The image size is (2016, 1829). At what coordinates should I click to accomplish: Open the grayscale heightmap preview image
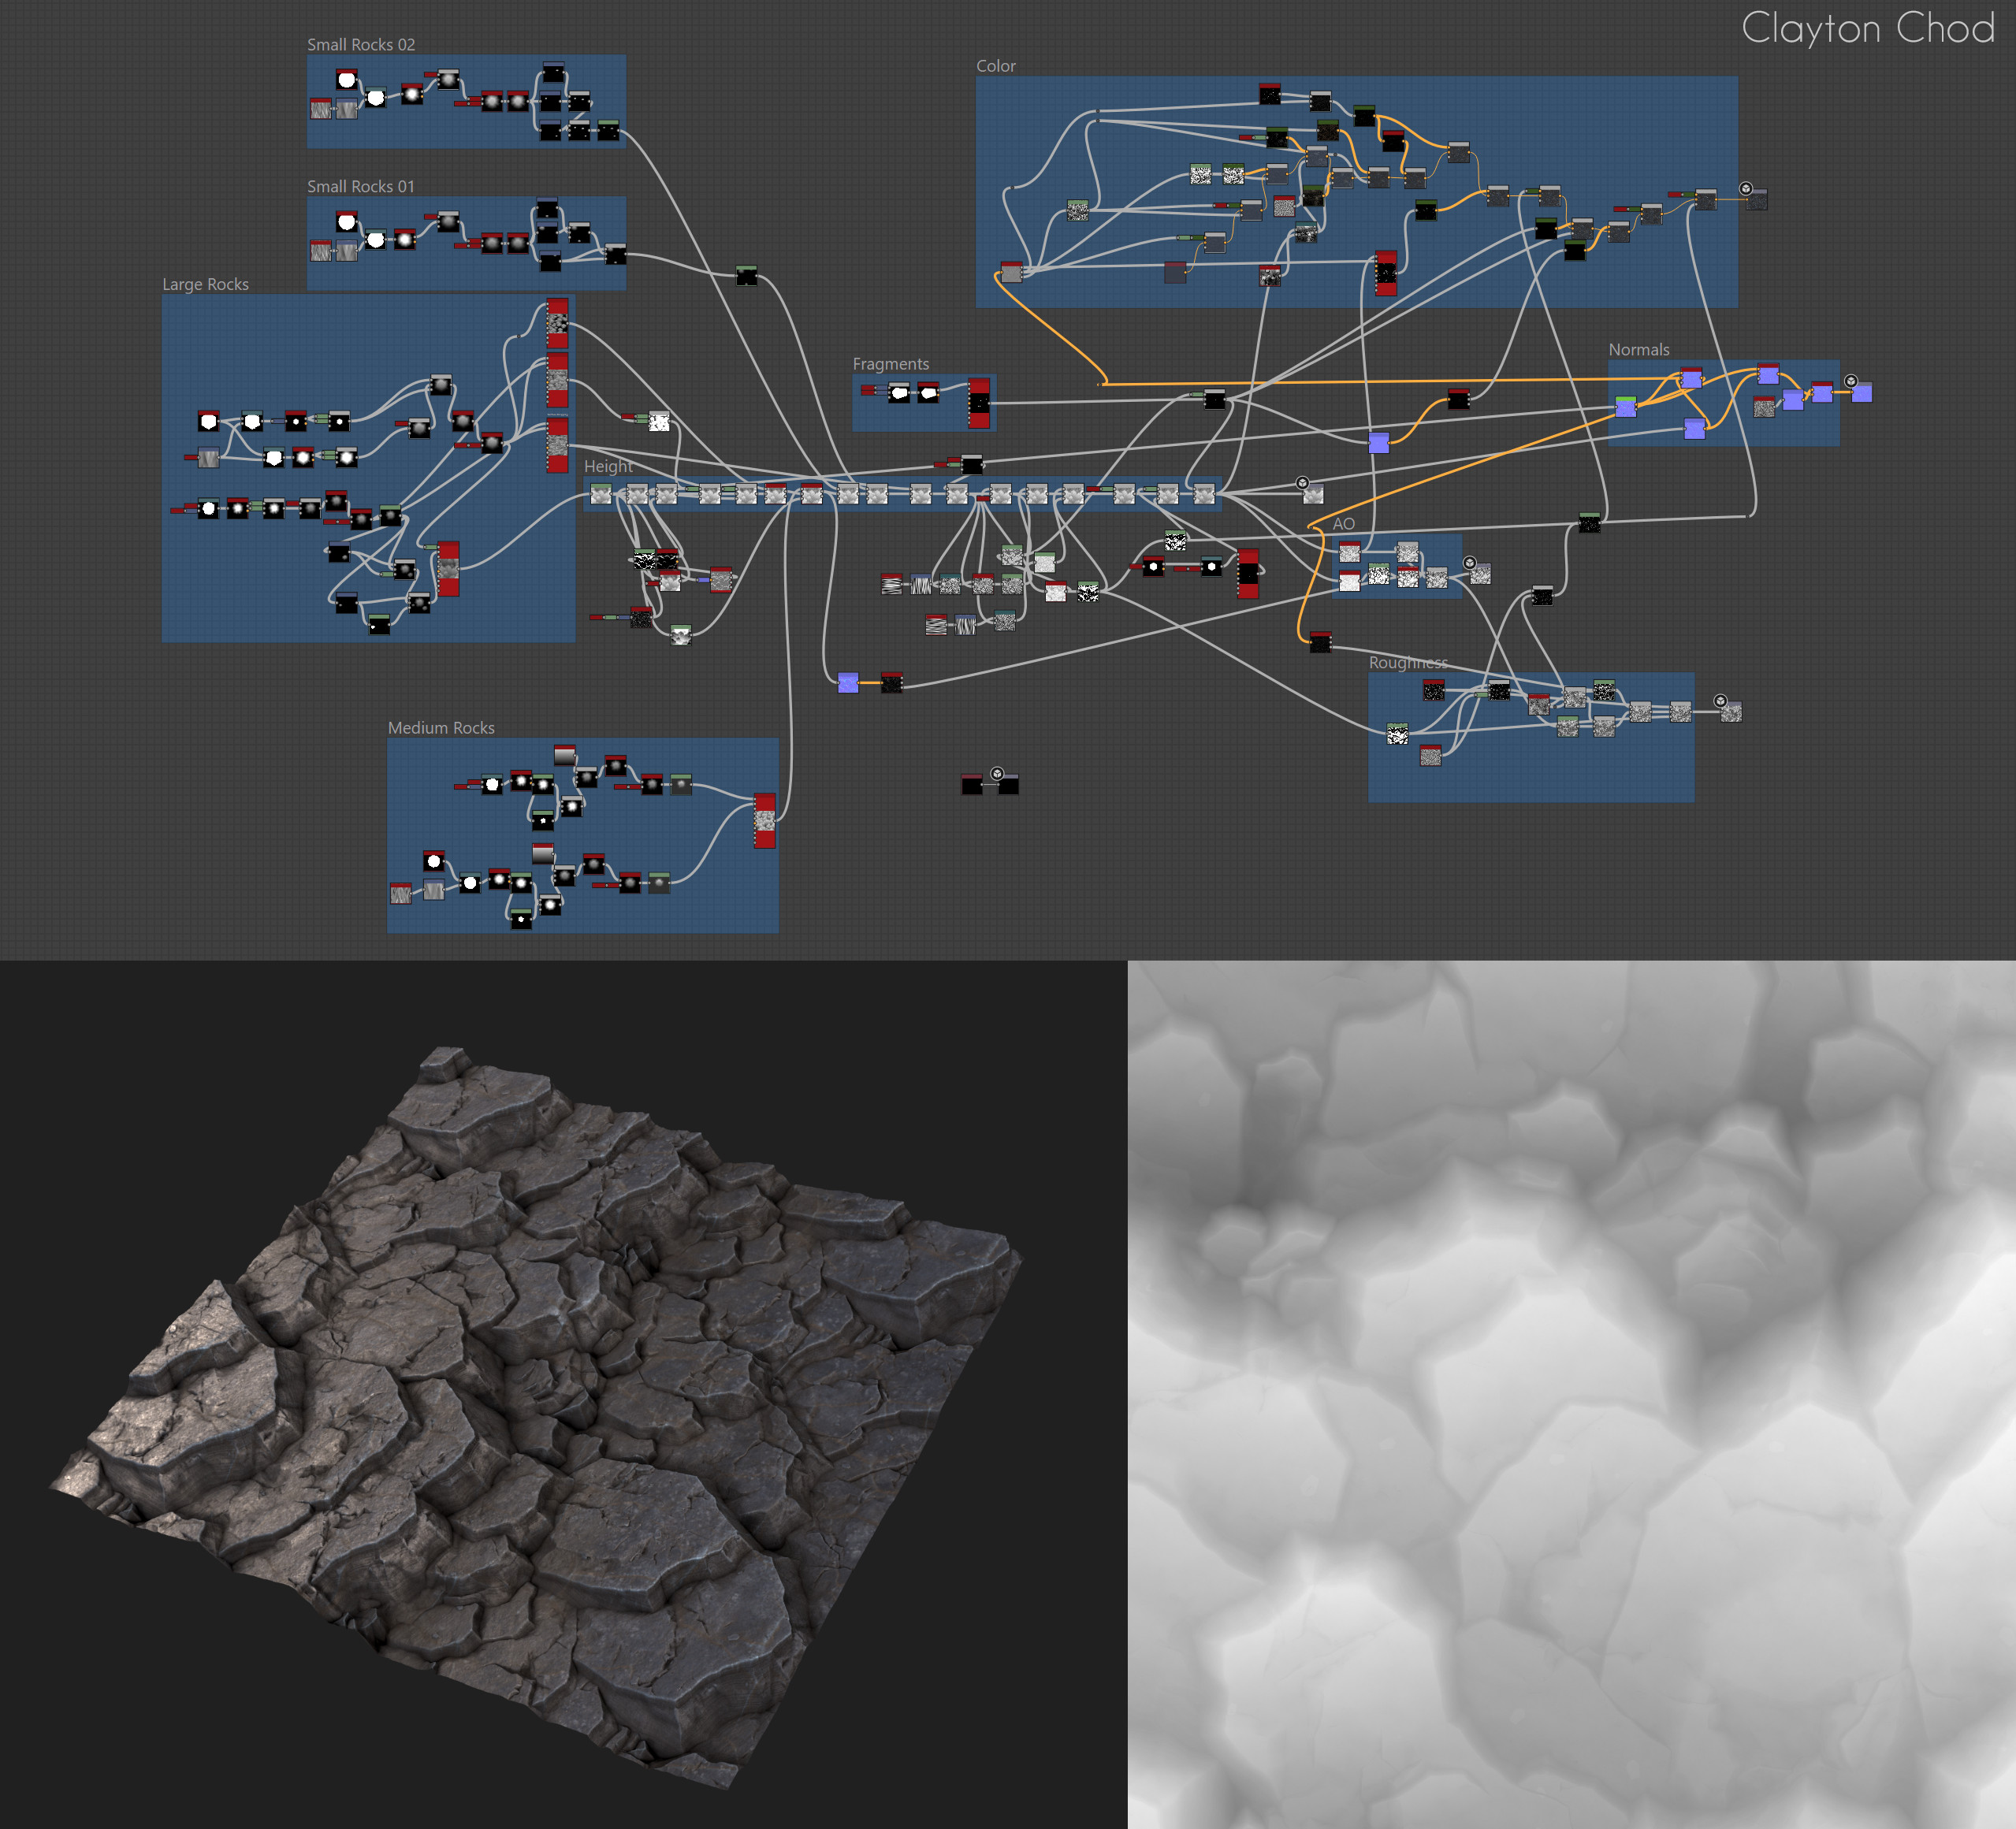click(x=1571, y=1395)
